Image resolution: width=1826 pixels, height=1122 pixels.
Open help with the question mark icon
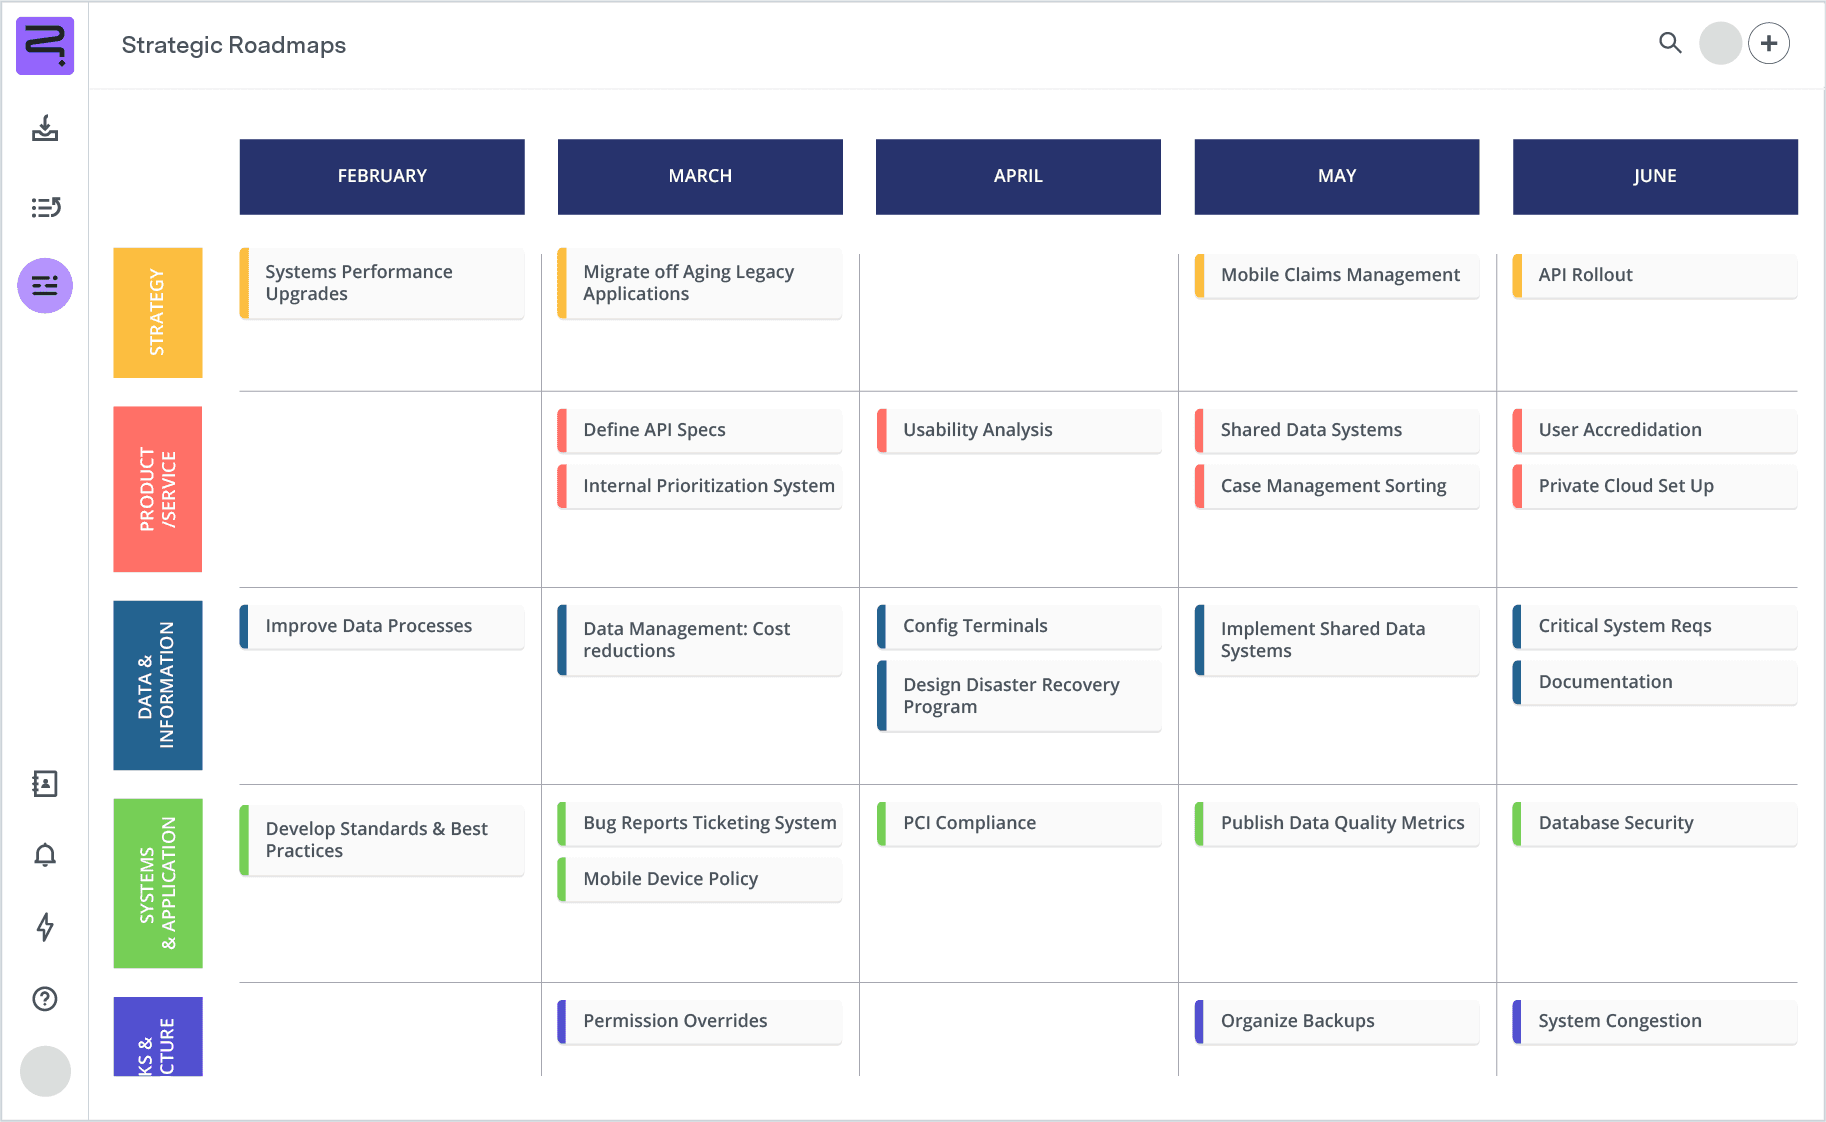(44, 999)
